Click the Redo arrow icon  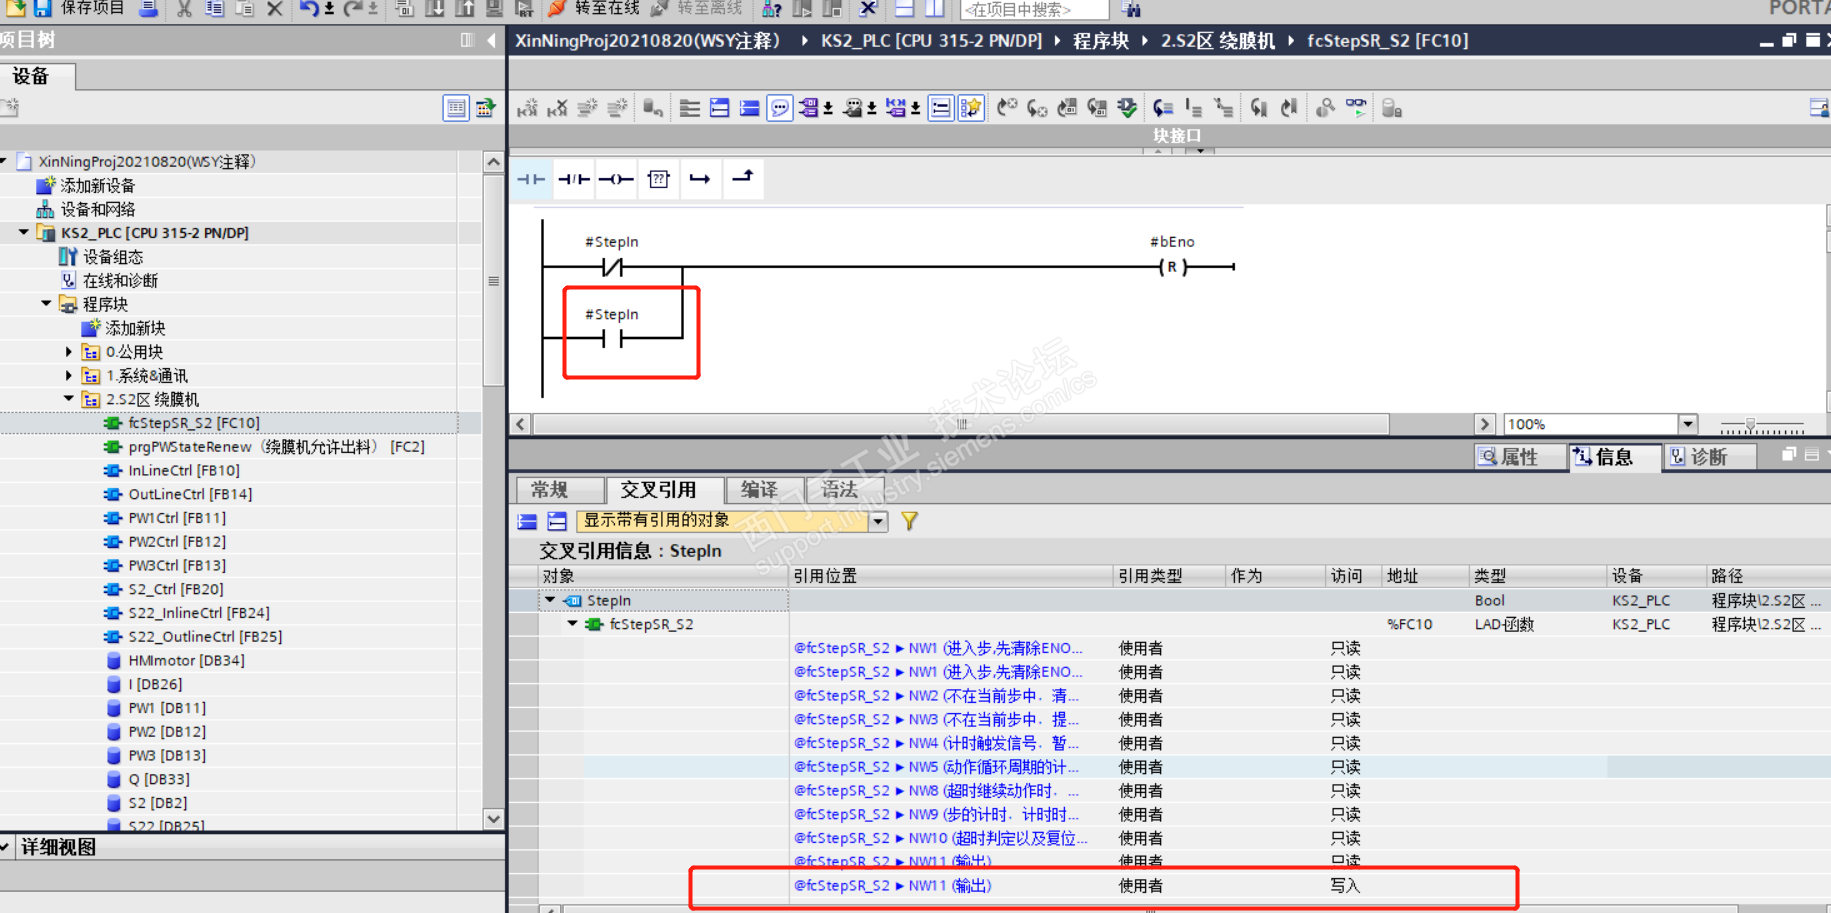coord(353,9)
